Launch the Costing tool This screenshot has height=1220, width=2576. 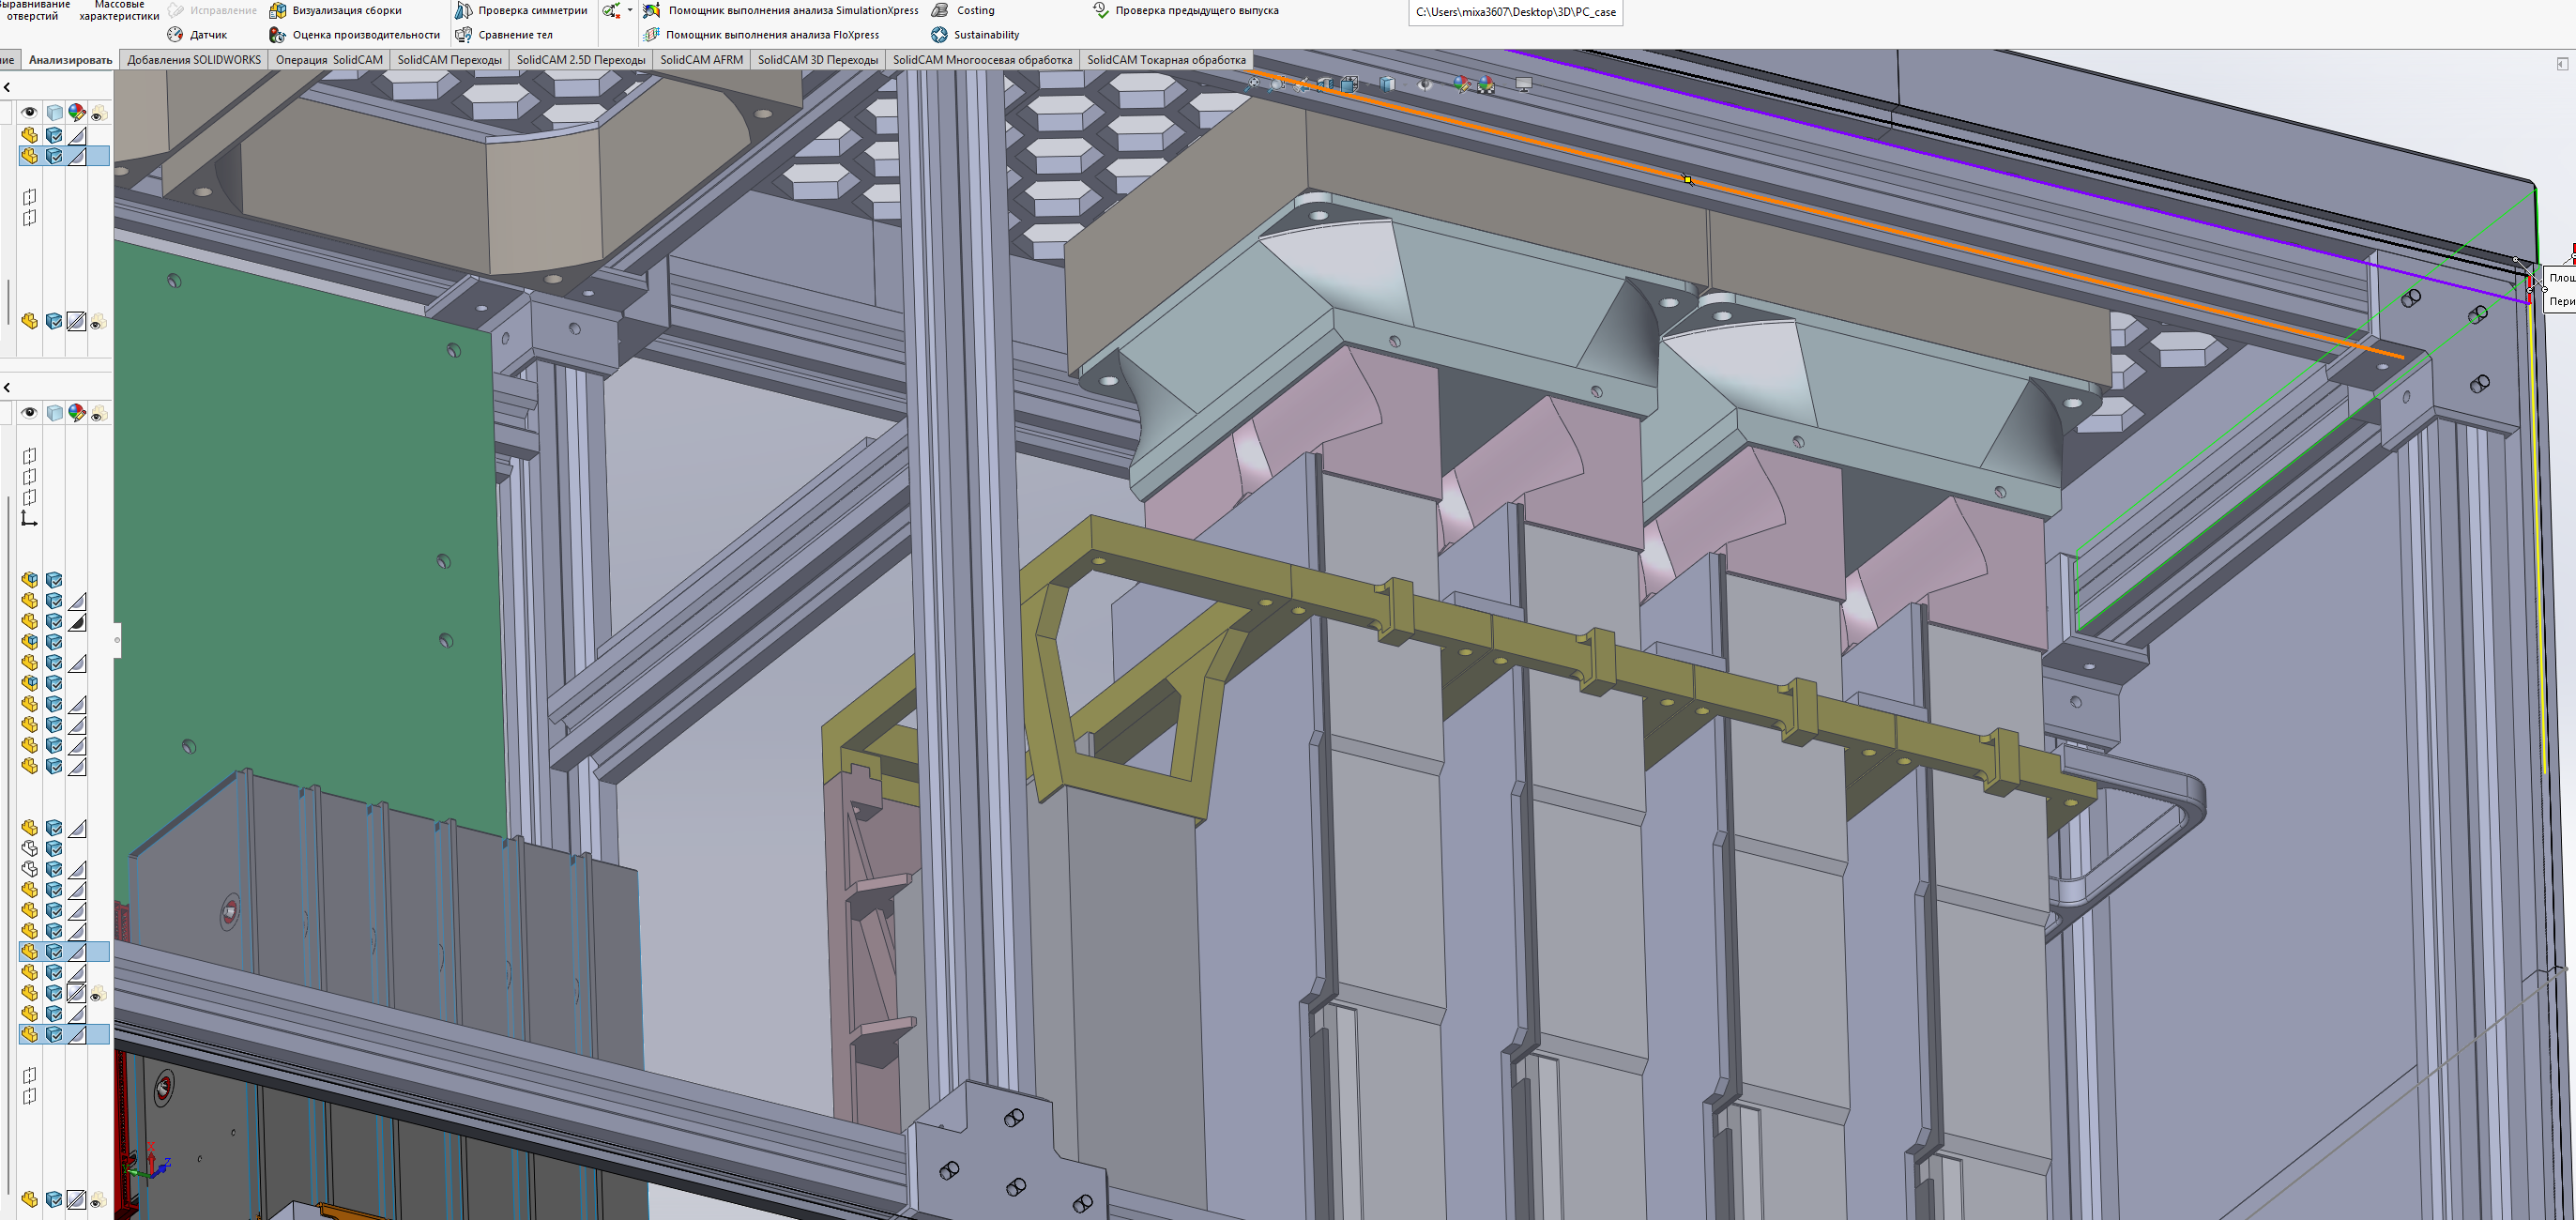pos(975,11)
